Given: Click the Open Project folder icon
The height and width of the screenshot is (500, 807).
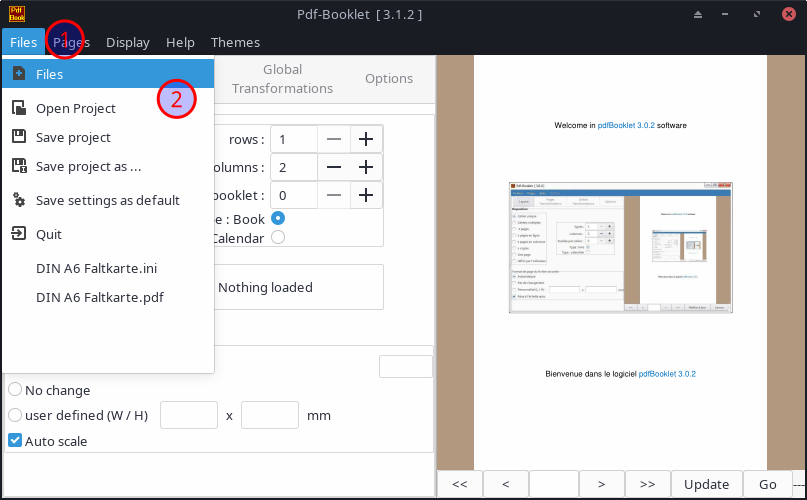Looking at the screenshot, I should coord(18,108).
